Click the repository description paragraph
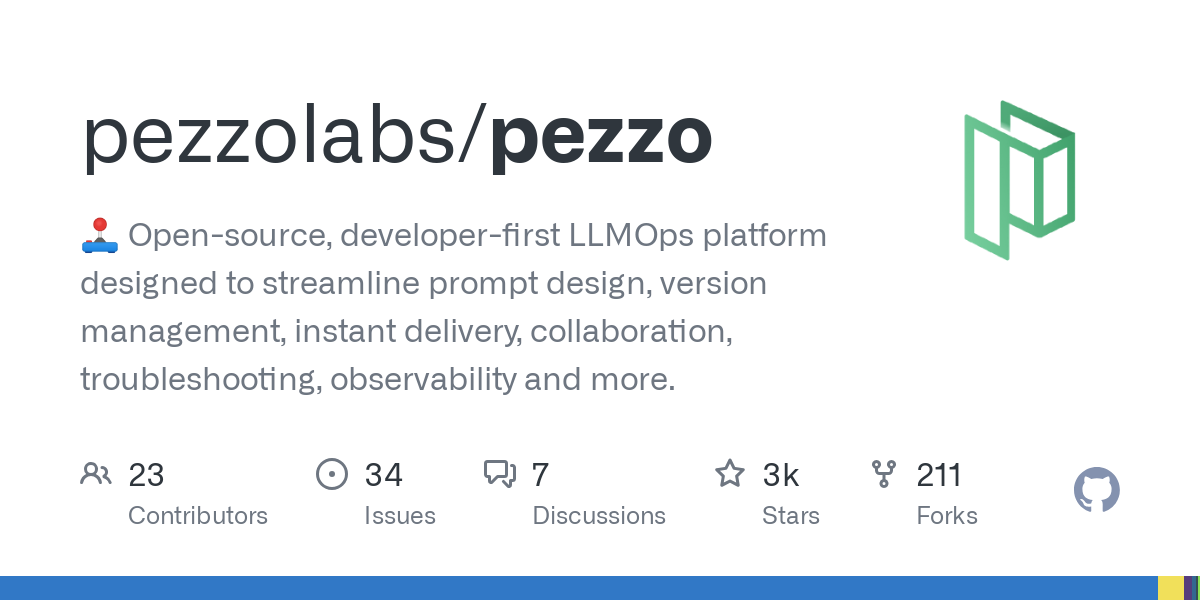This screenshot has height=600, width=1200. pos(453,307)
